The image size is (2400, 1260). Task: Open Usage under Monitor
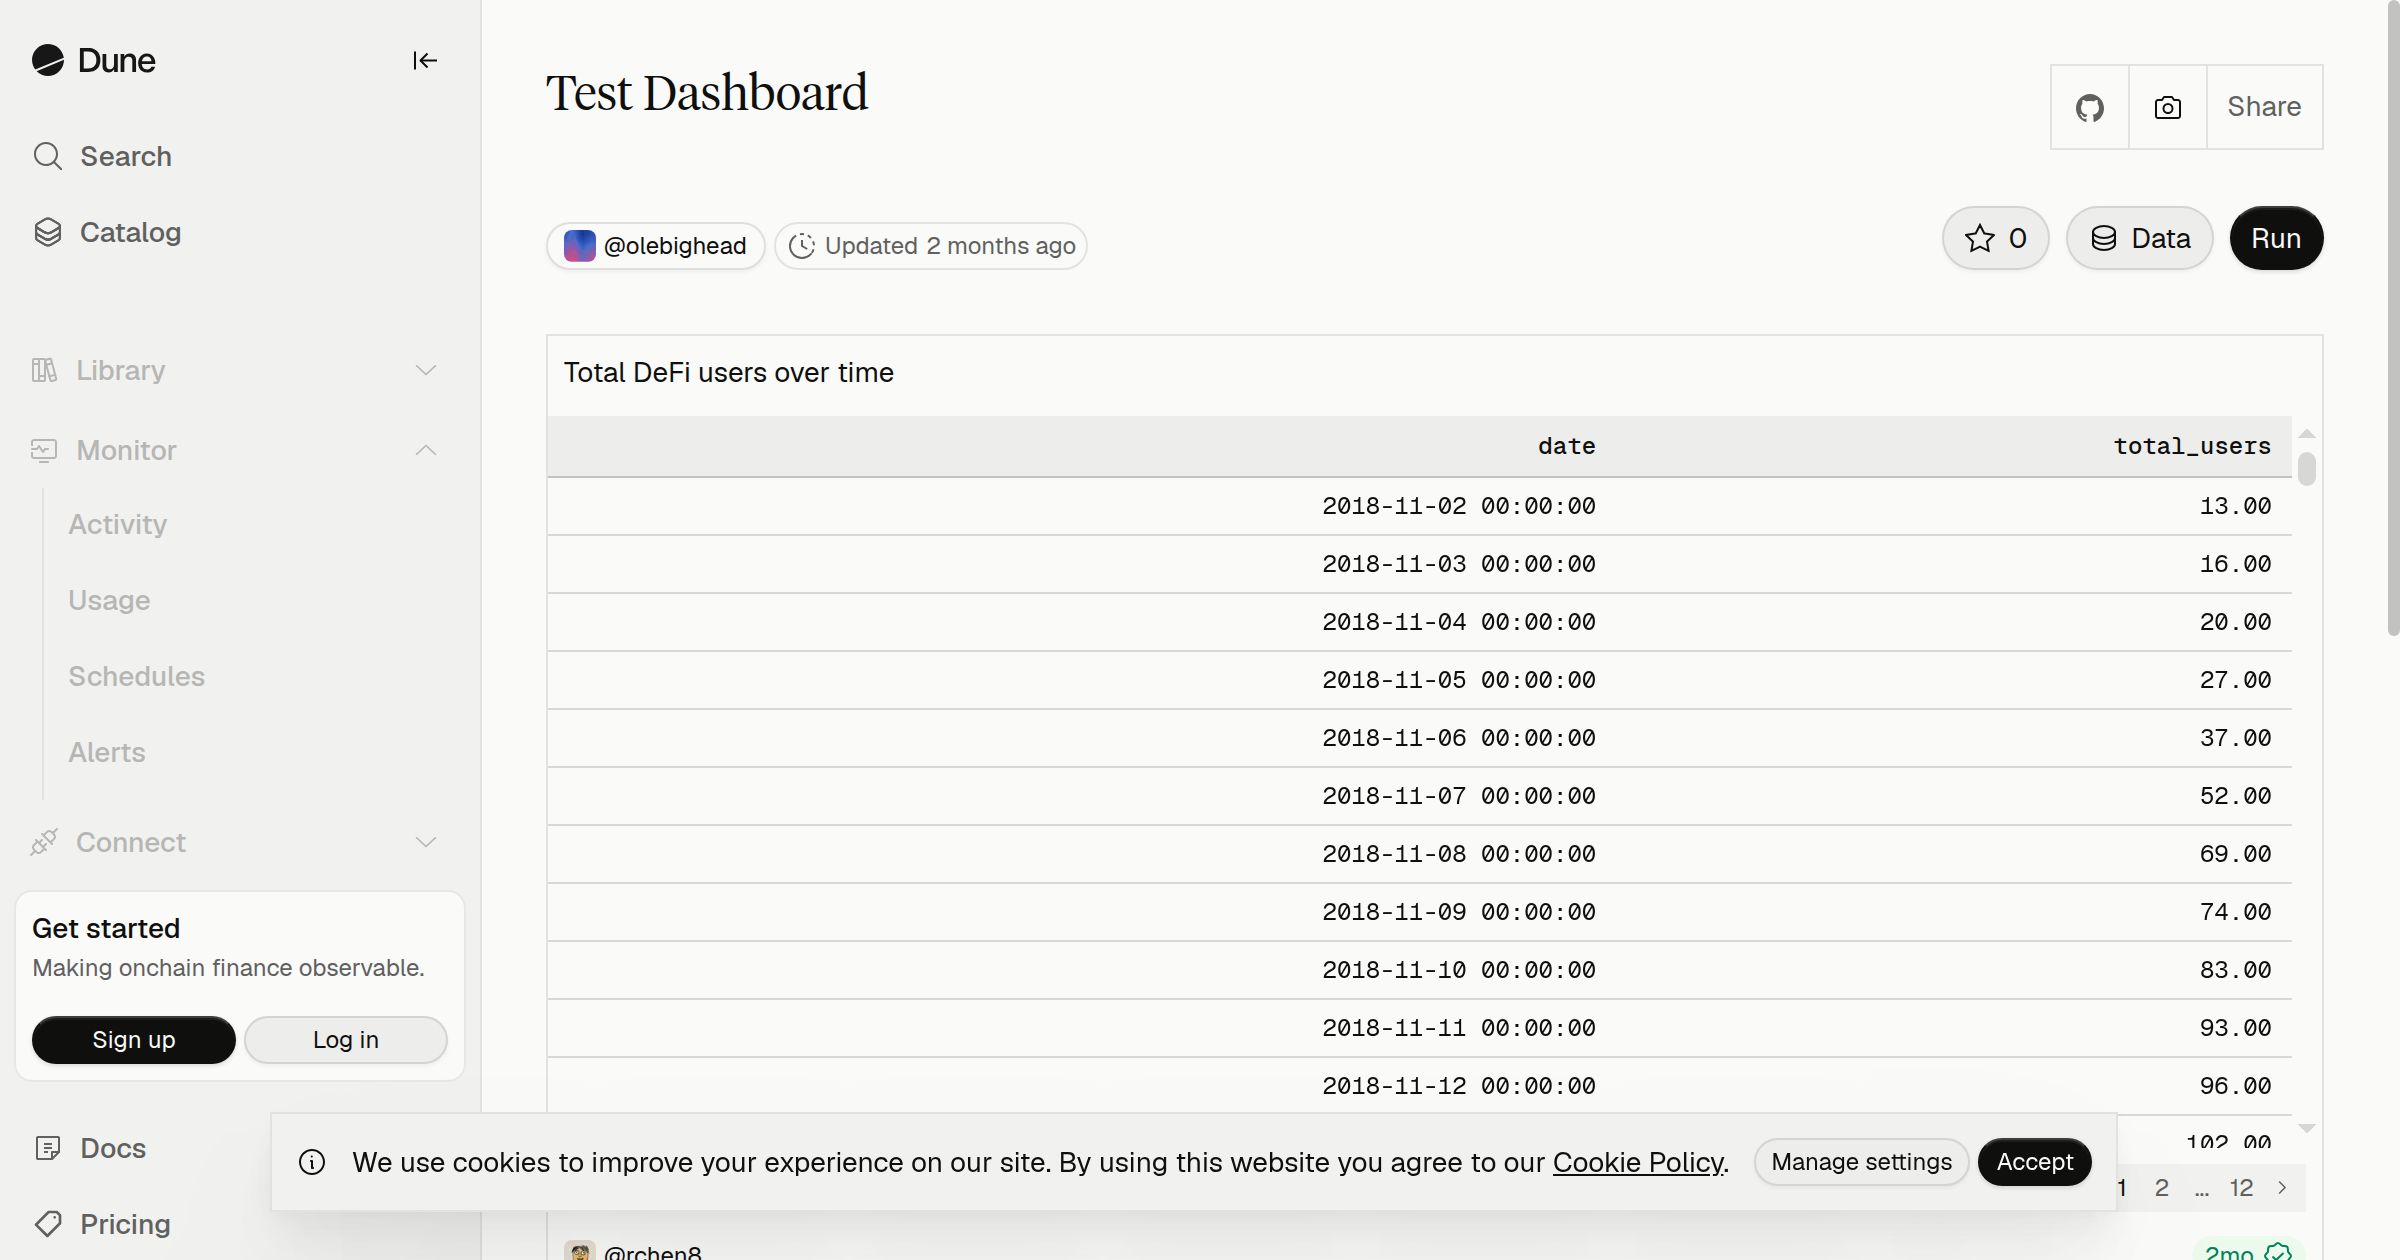pyautogui.click(x=109, y=600)
